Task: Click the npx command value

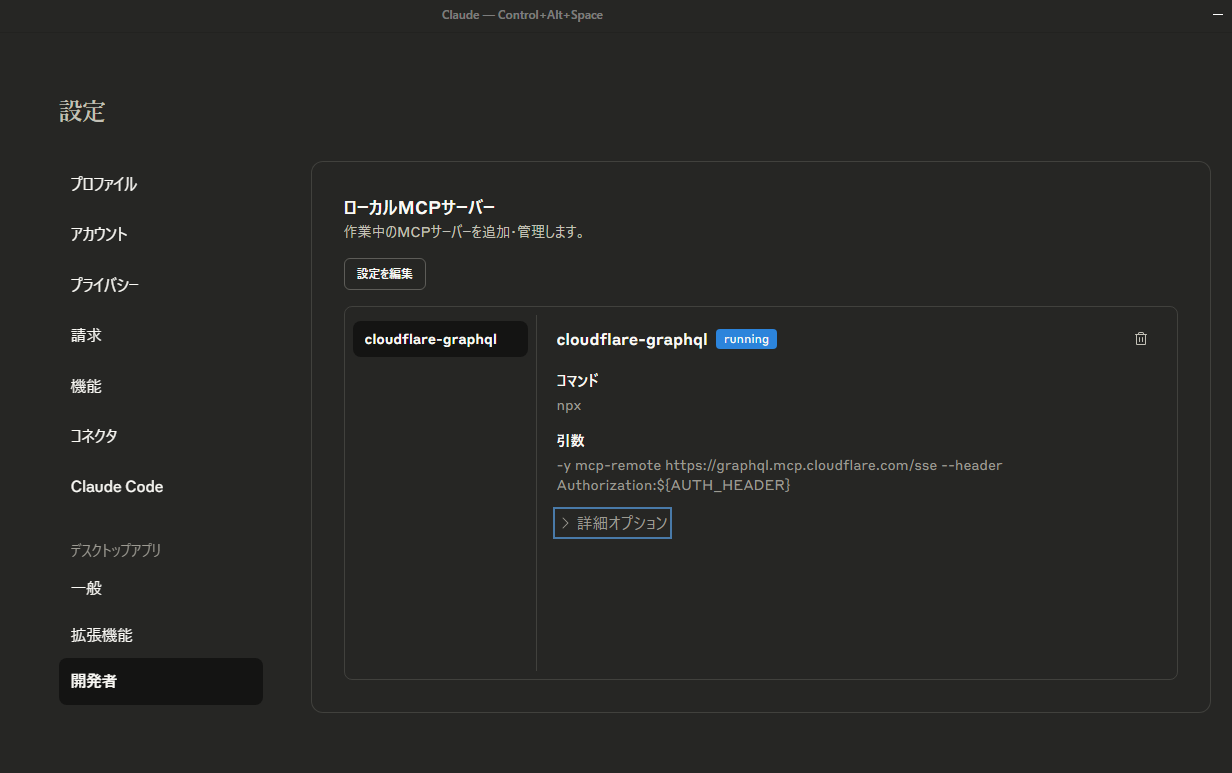Action: click(569, 406)
